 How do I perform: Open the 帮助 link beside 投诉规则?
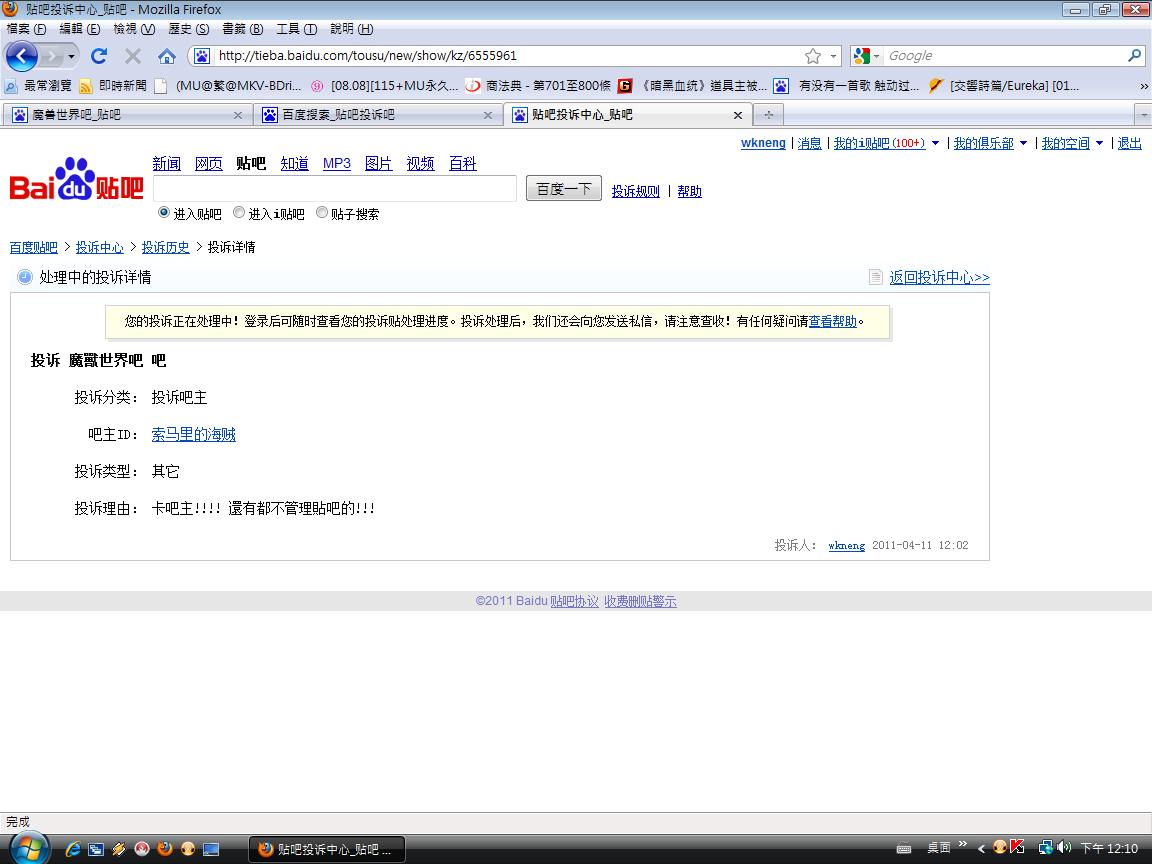tap(689, 191)
